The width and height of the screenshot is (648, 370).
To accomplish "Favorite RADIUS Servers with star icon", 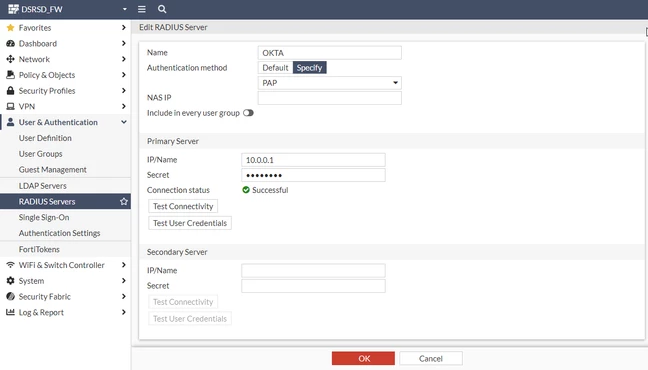I will click(x=124, y=201).
